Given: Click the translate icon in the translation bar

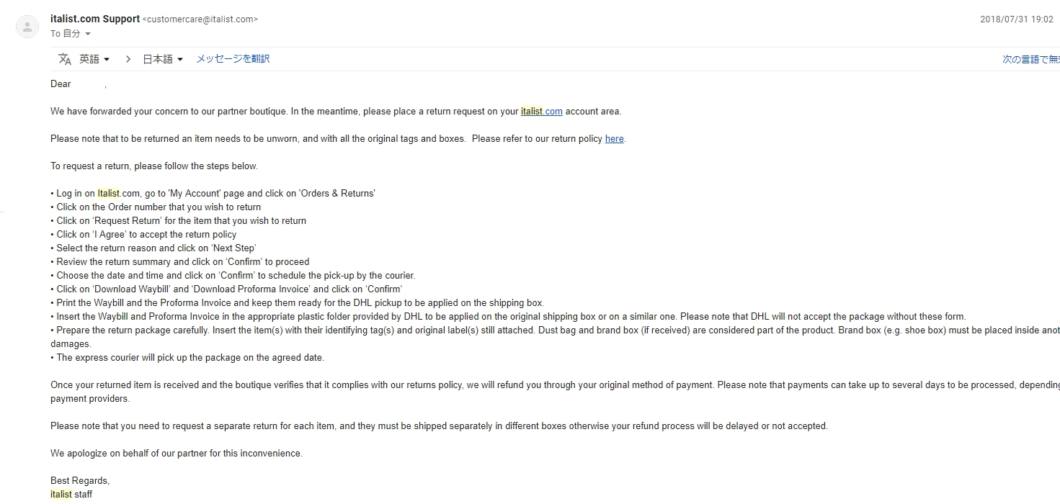Looking at the screenshot, I should (65, 59).
